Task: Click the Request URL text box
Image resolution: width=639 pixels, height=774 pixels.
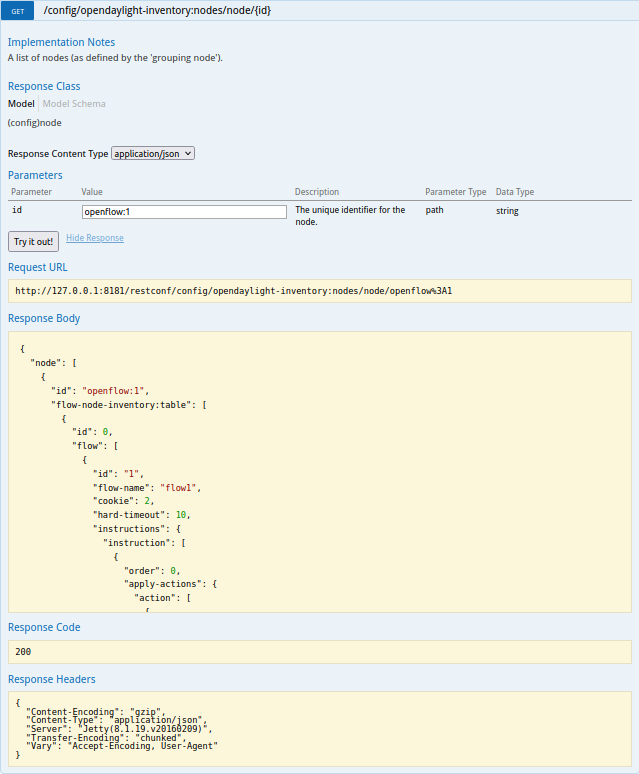Action: click(320, 291)
